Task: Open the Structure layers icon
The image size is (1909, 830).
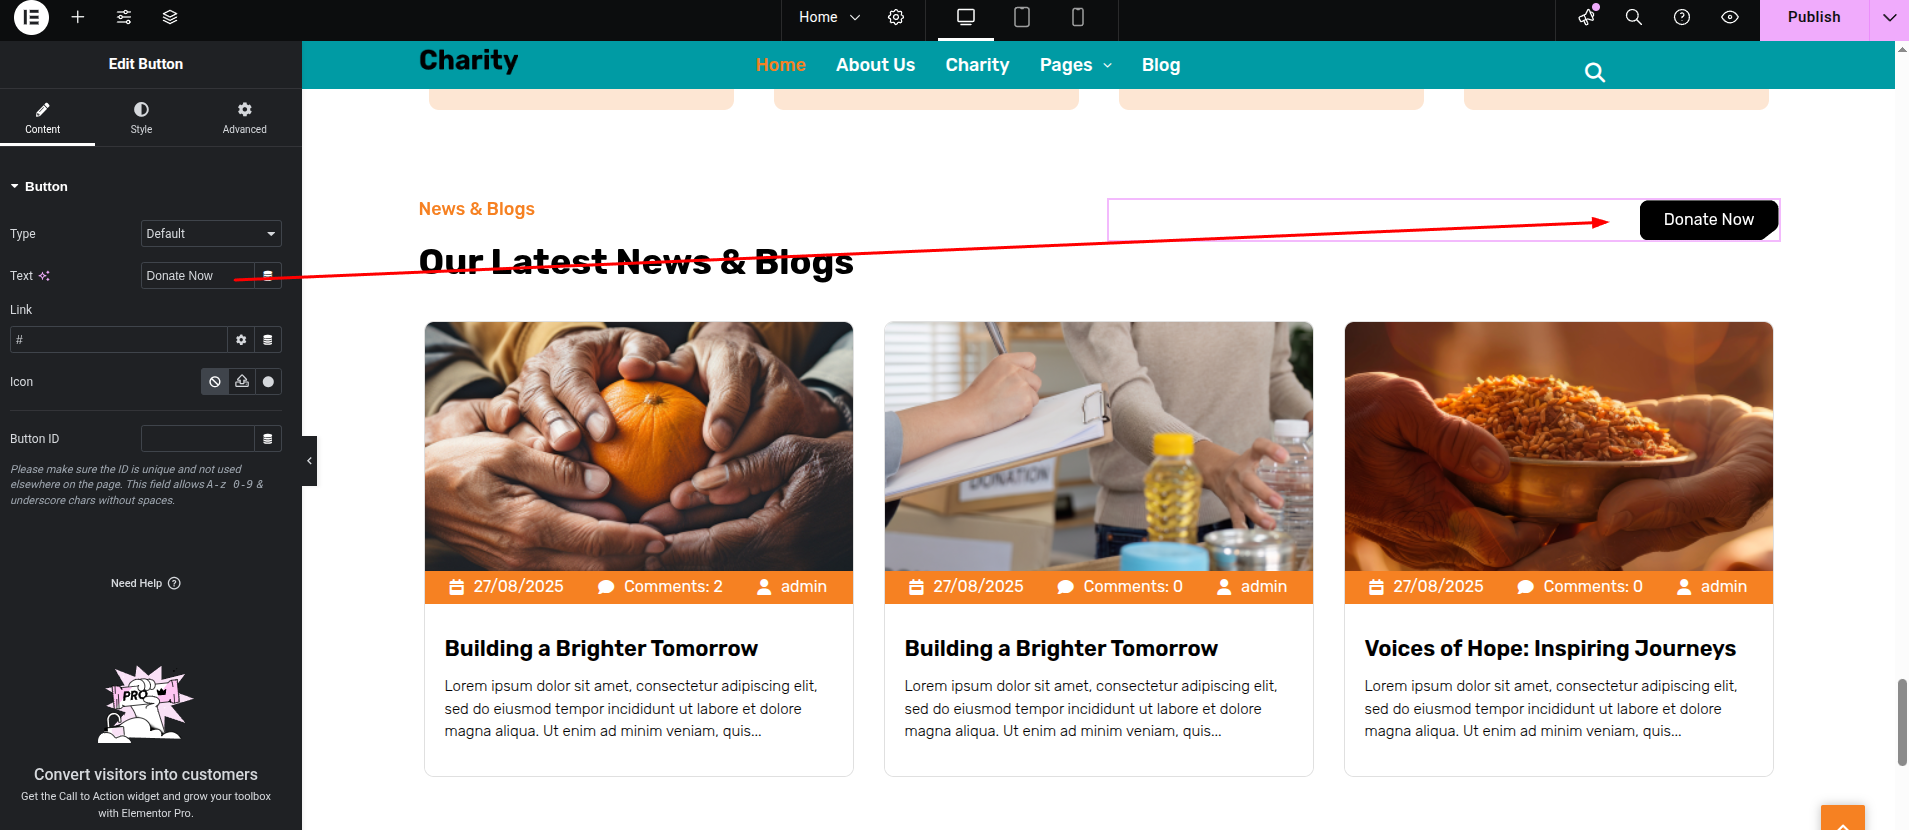Action: coord(170,17)
